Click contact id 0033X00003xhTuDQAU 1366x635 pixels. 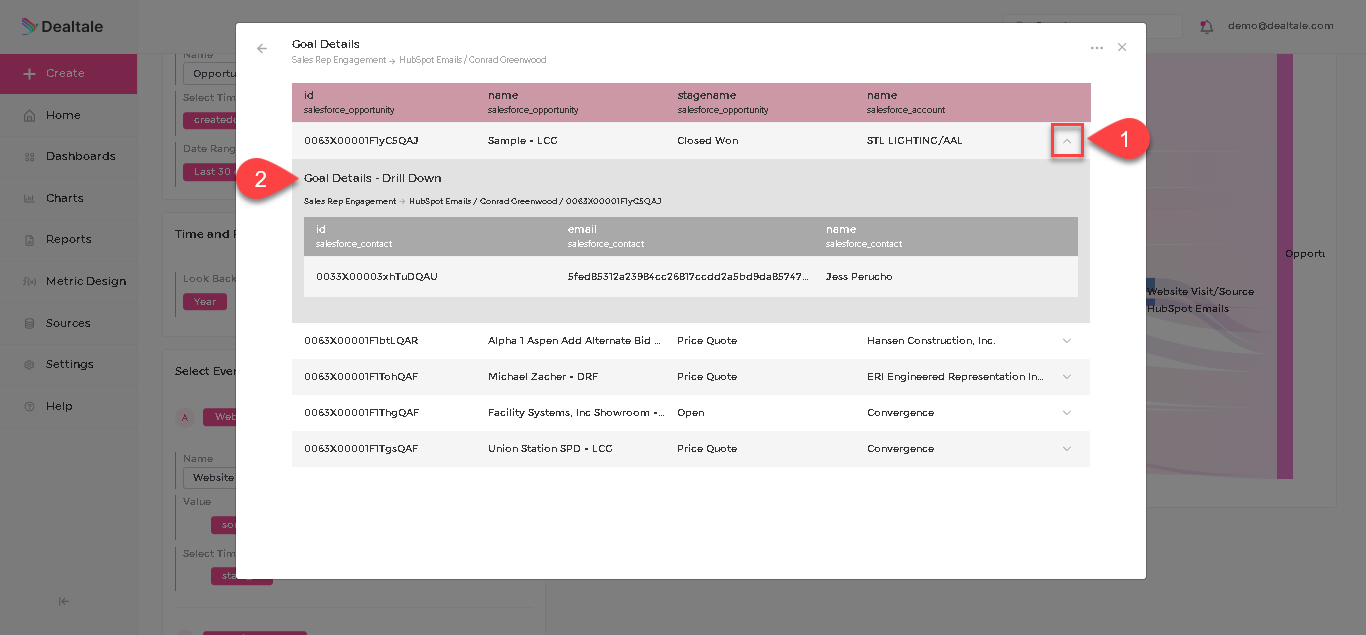[x=377, y=276]
